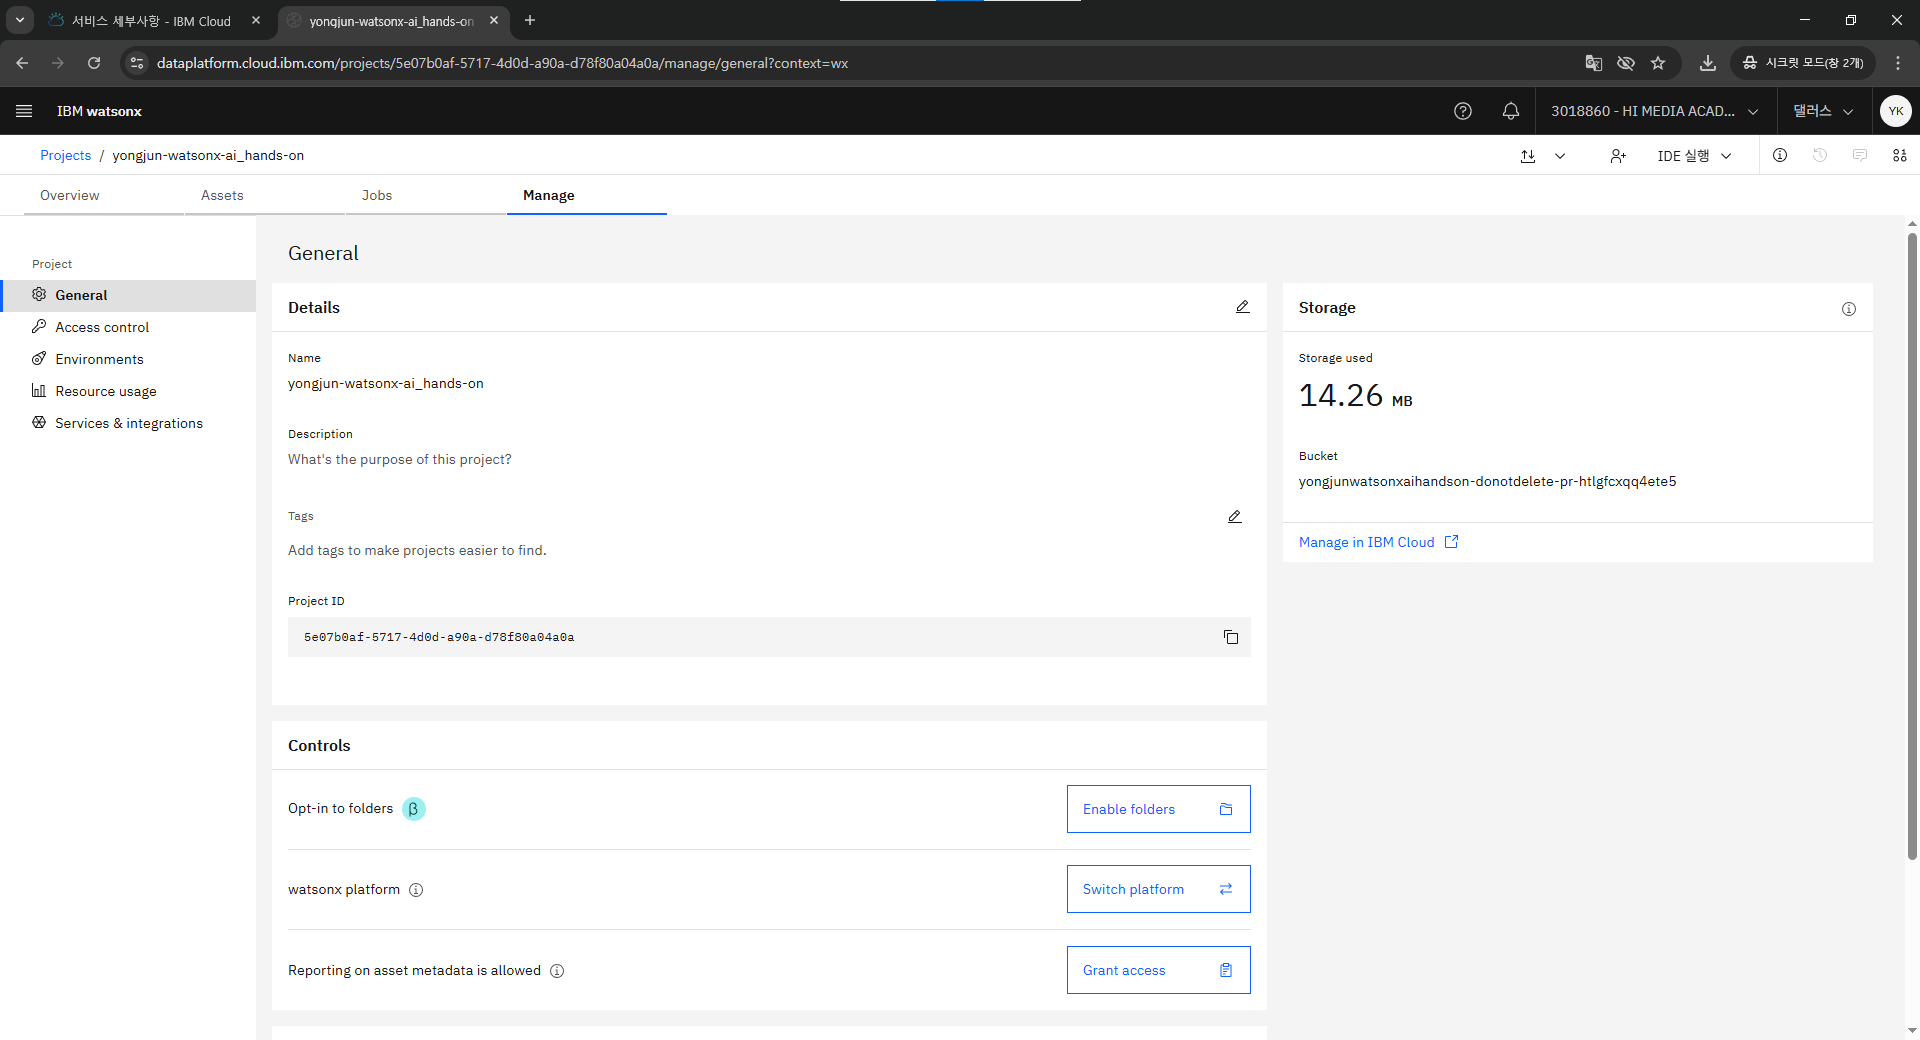Viewport: 1920px width, 1040px height.
Task: Click the incognito mode 시크릿 모드 indicator
Action: point(1803,63)
